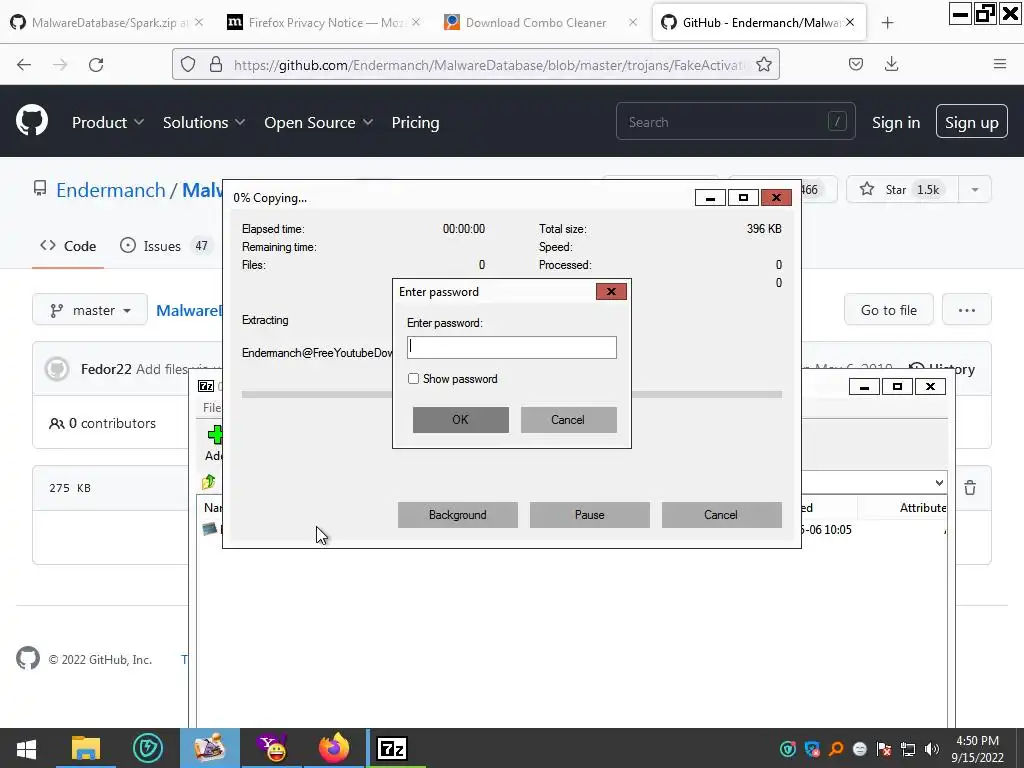Expand the Solutions dropdown
Viewport: 1024px width, 768px height.
pos(204,122)
